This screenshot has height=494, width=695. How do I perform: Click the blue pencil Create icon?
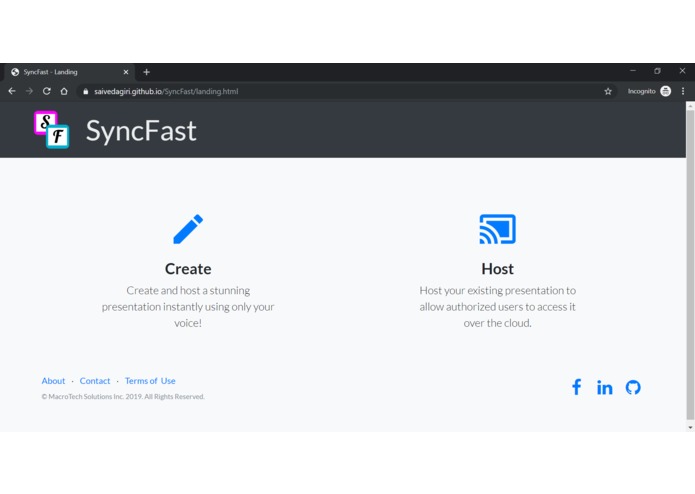click(x=188, y=229)
